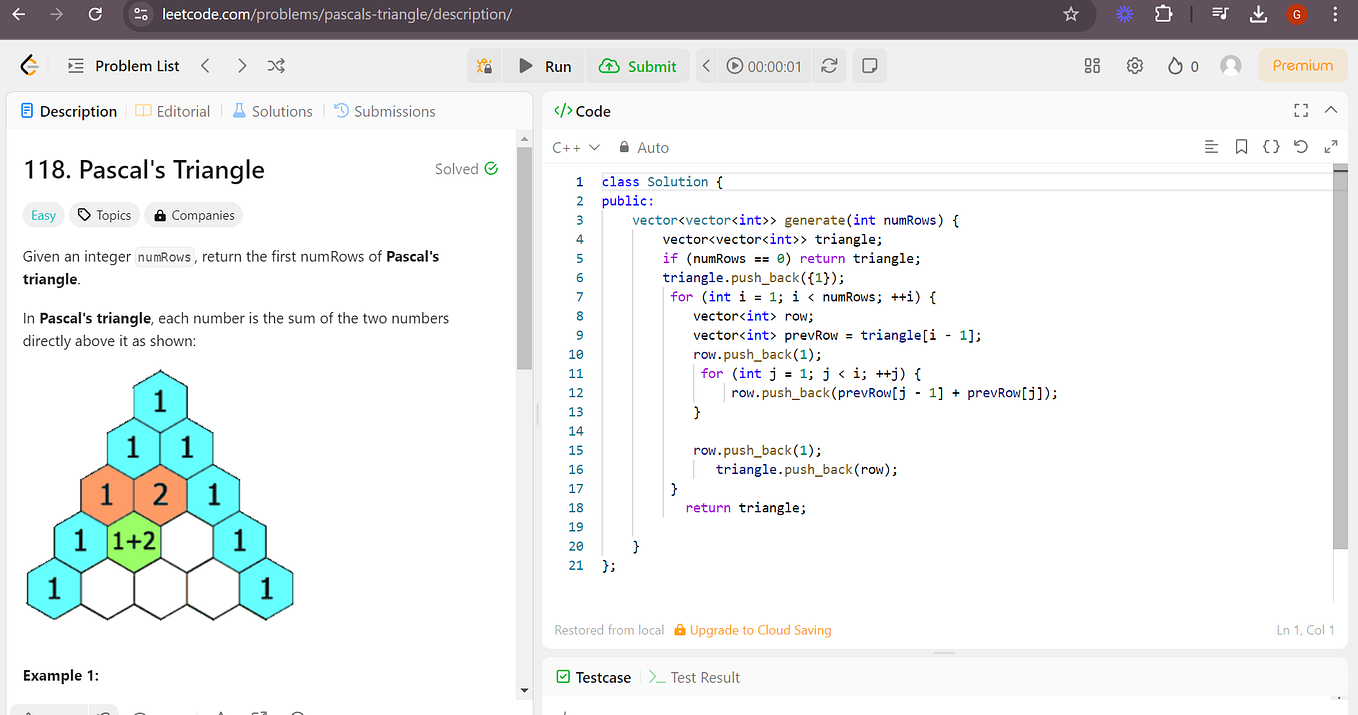Image resolution: width=1358 pixels, height=715 pixels.
Task: Click the 'return triangle;' line 18
Action: 746,508
